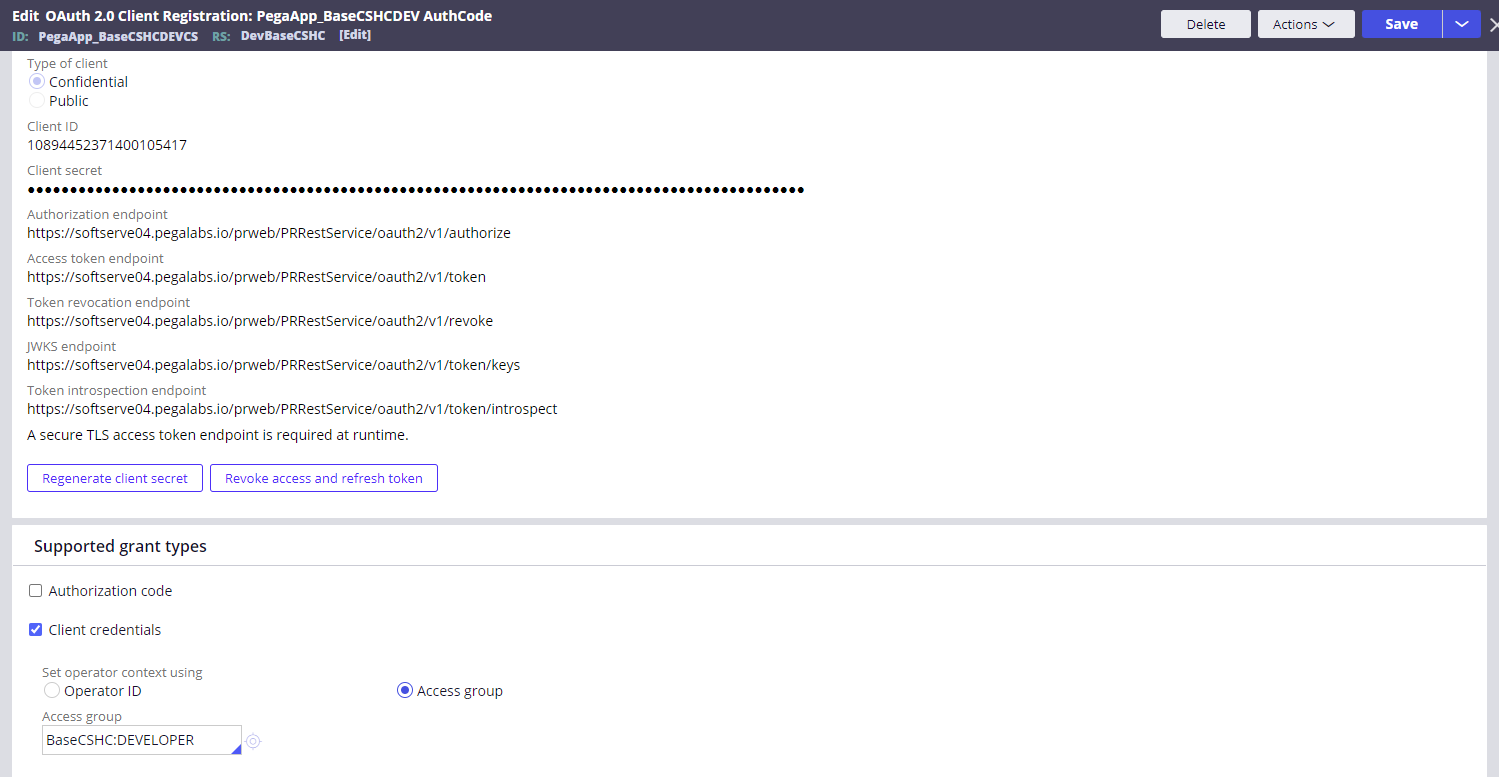Save the client registration
The width and height of the screenshot is (1499, 777).
point(1401,24)
